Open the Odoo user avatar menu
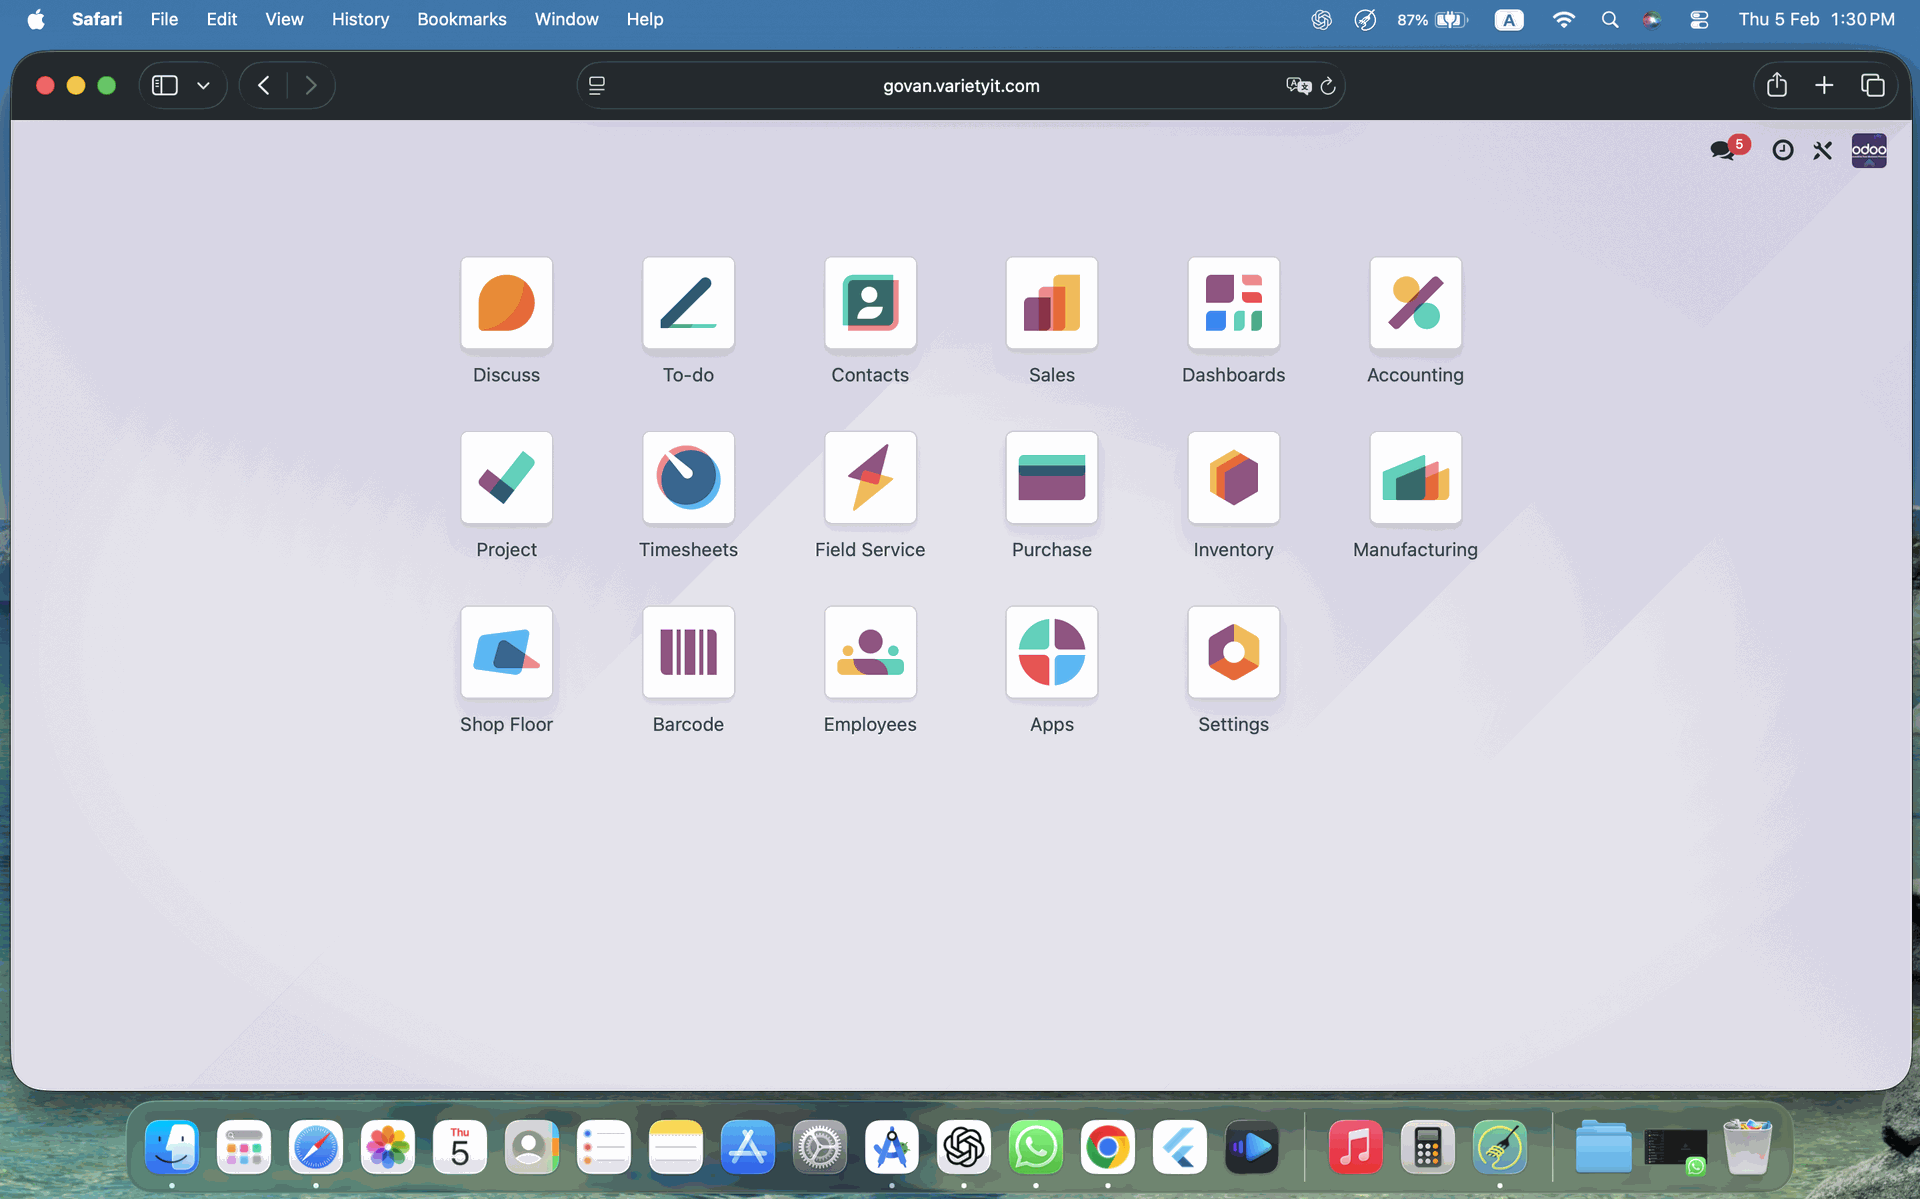Viewport: 1920px width, 1199px height. (x=1868, y=150)
